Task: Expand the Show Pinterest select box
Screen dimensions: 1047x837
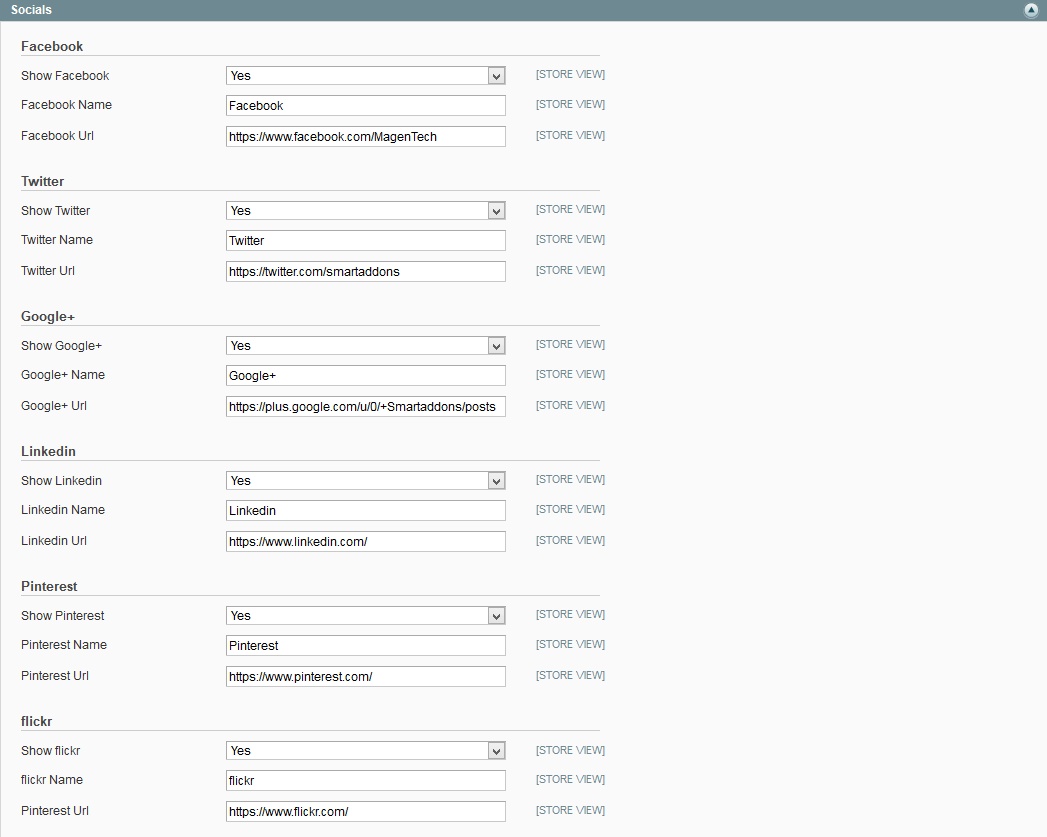Action: click(x=365, y=616)
